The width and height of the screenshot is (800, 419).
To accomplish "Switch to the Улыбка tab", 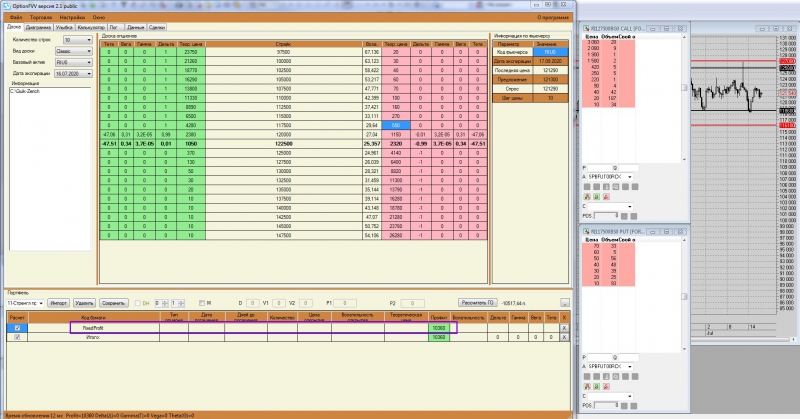I will pyautogui.click(x=64, y=27).
